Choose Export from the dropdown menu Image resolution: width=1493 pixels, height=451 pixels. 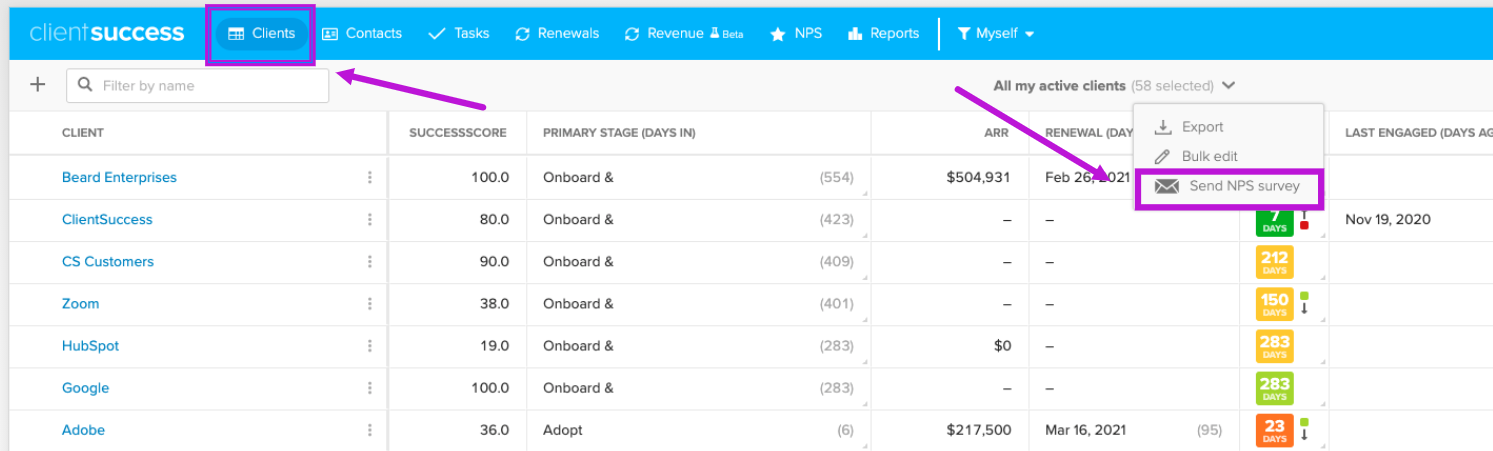point(1189,127)
